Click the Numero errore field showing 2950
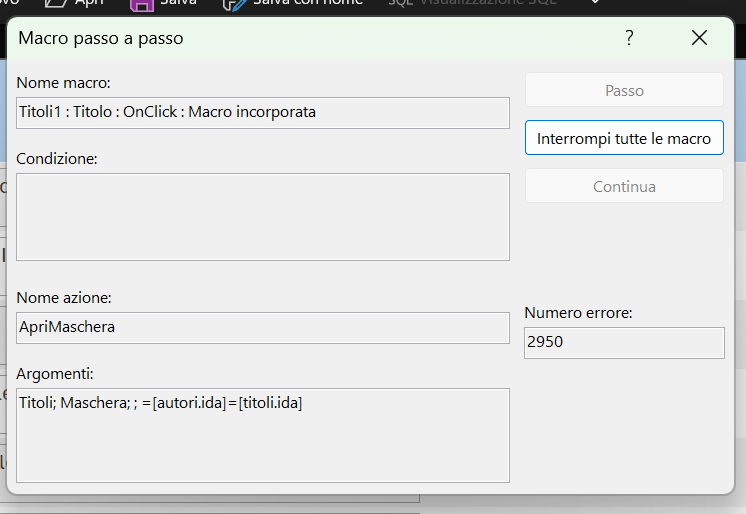746x514 pixels. [624, 343]
